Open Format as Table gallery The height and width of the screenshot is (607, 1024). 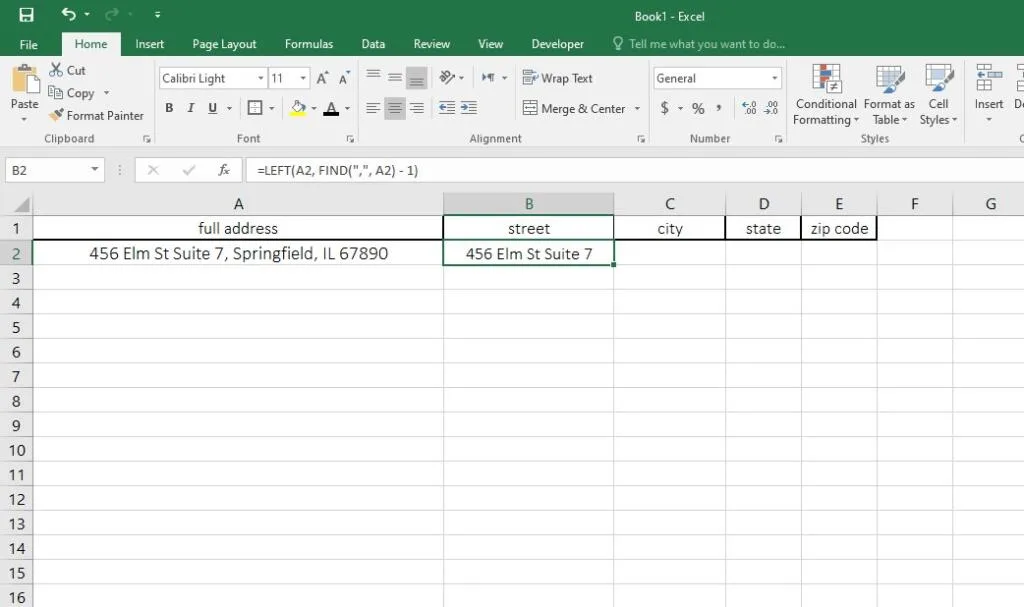point(889,95)
